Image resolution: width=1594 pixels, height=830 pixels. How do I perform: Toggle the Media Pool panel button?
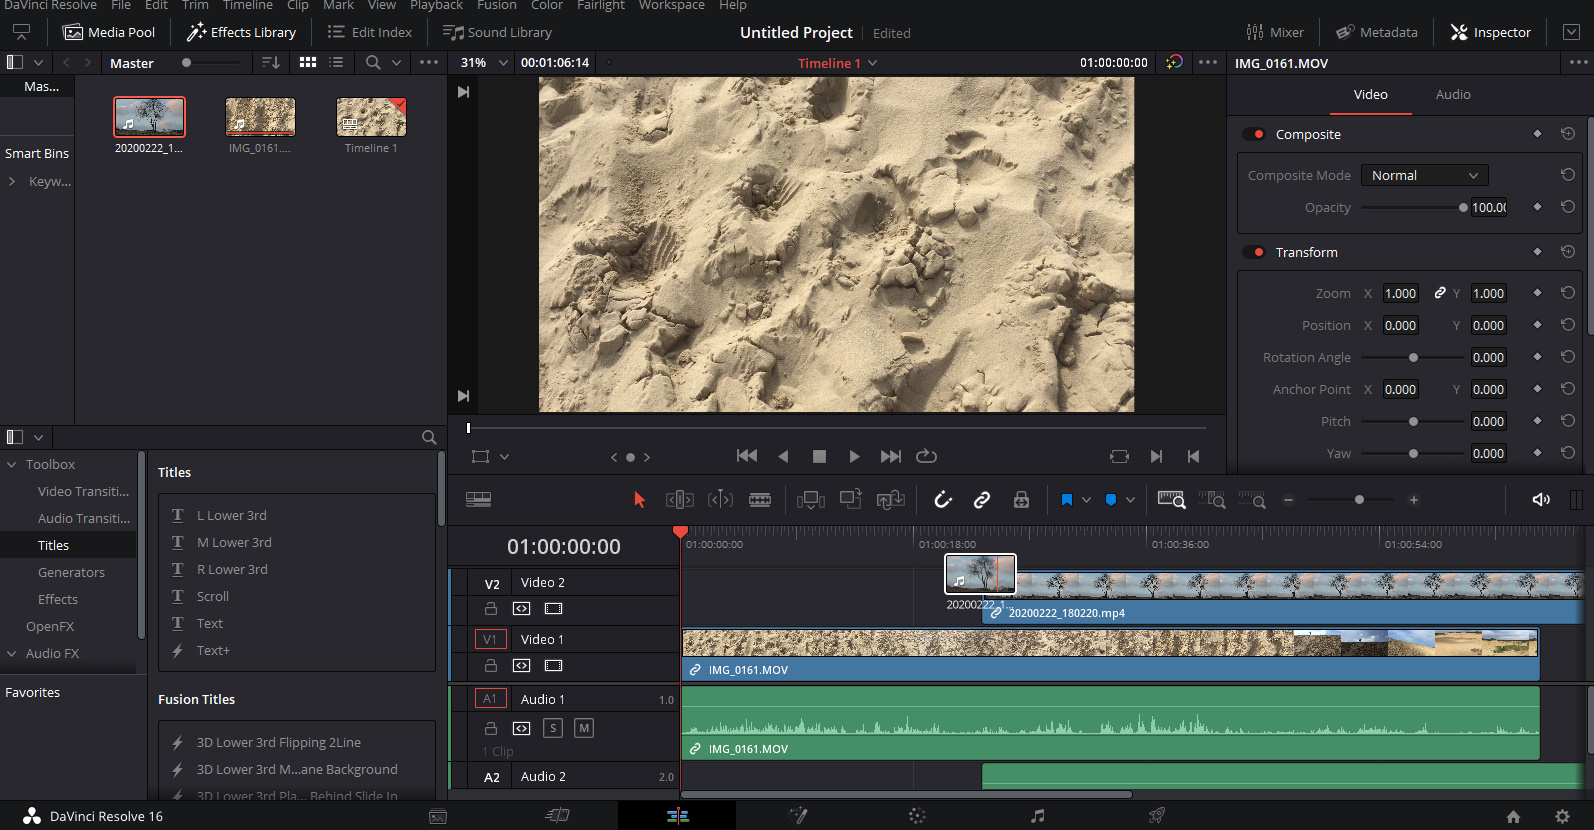pos(109,32)
